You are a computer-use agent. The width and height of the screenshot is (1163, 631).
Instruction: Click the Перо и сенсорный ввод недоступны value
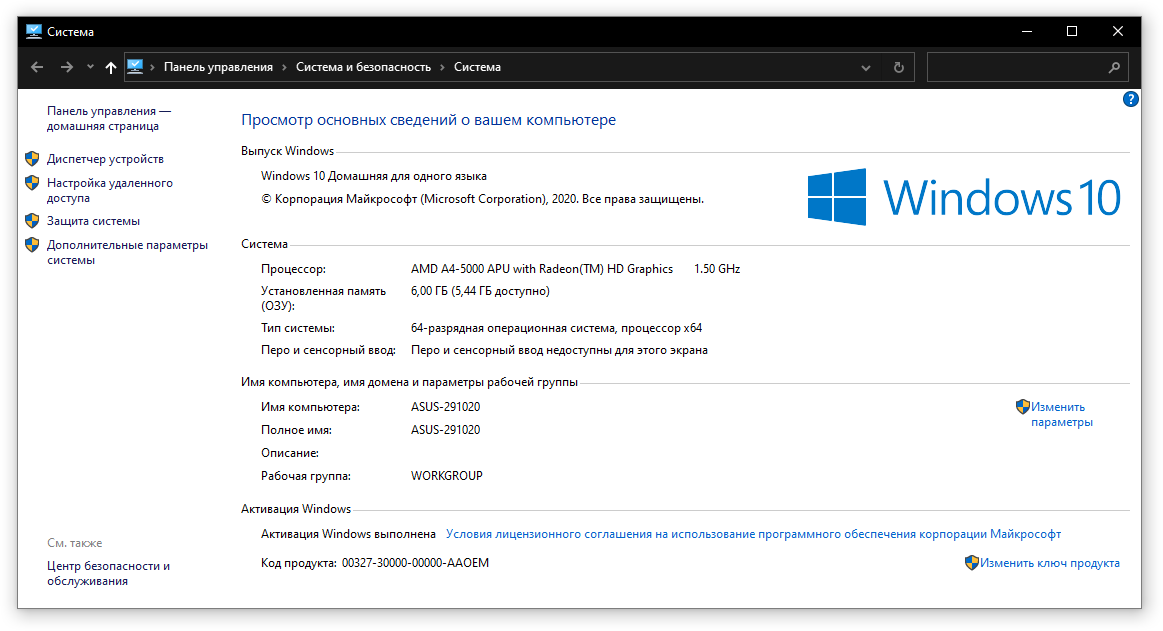pyautogui.click(x=559, y=350)
